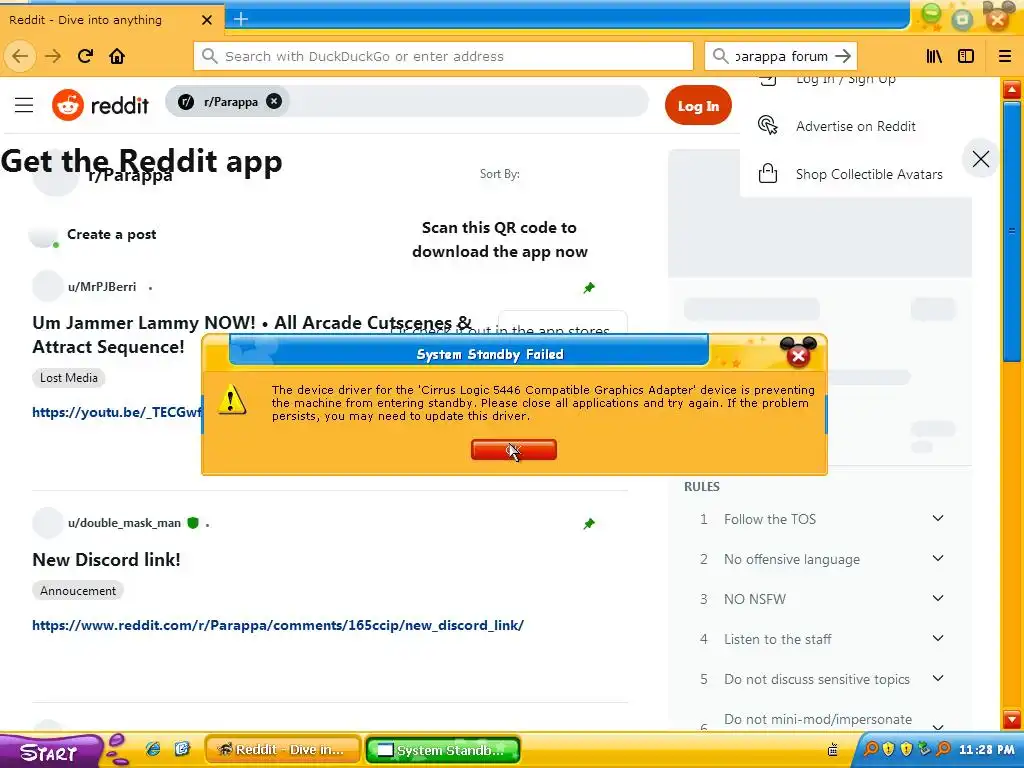The width and height of the screenshot is (1024, 768).
Task: Open the youtu.be link in the post
Action: click(x=116, y=412)
